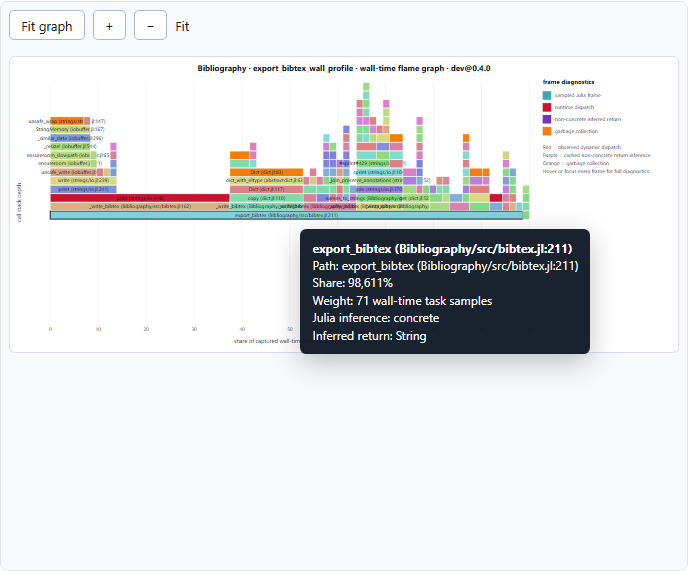Select the blue print (strings/io.jl:241) frame
This screenshot has height=571, width=688.
click(x=83, y=189)
